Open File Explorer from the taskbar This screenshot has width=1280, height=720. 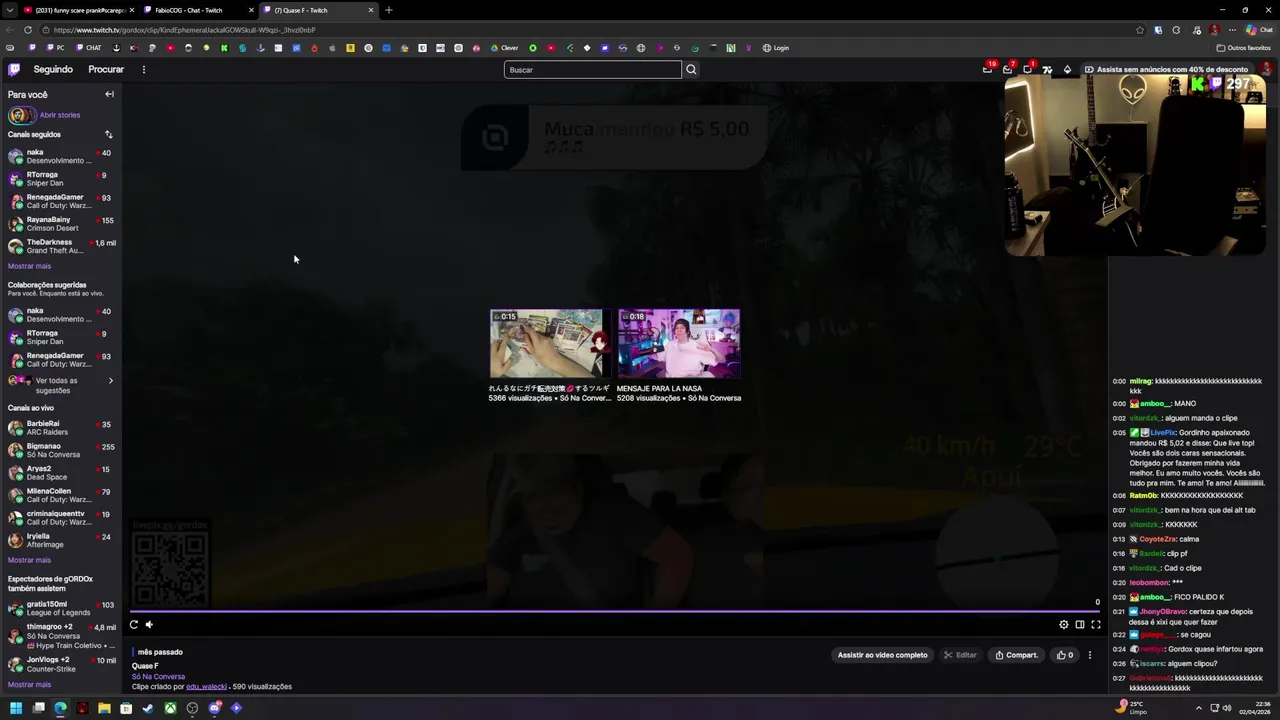pos(104,708)
